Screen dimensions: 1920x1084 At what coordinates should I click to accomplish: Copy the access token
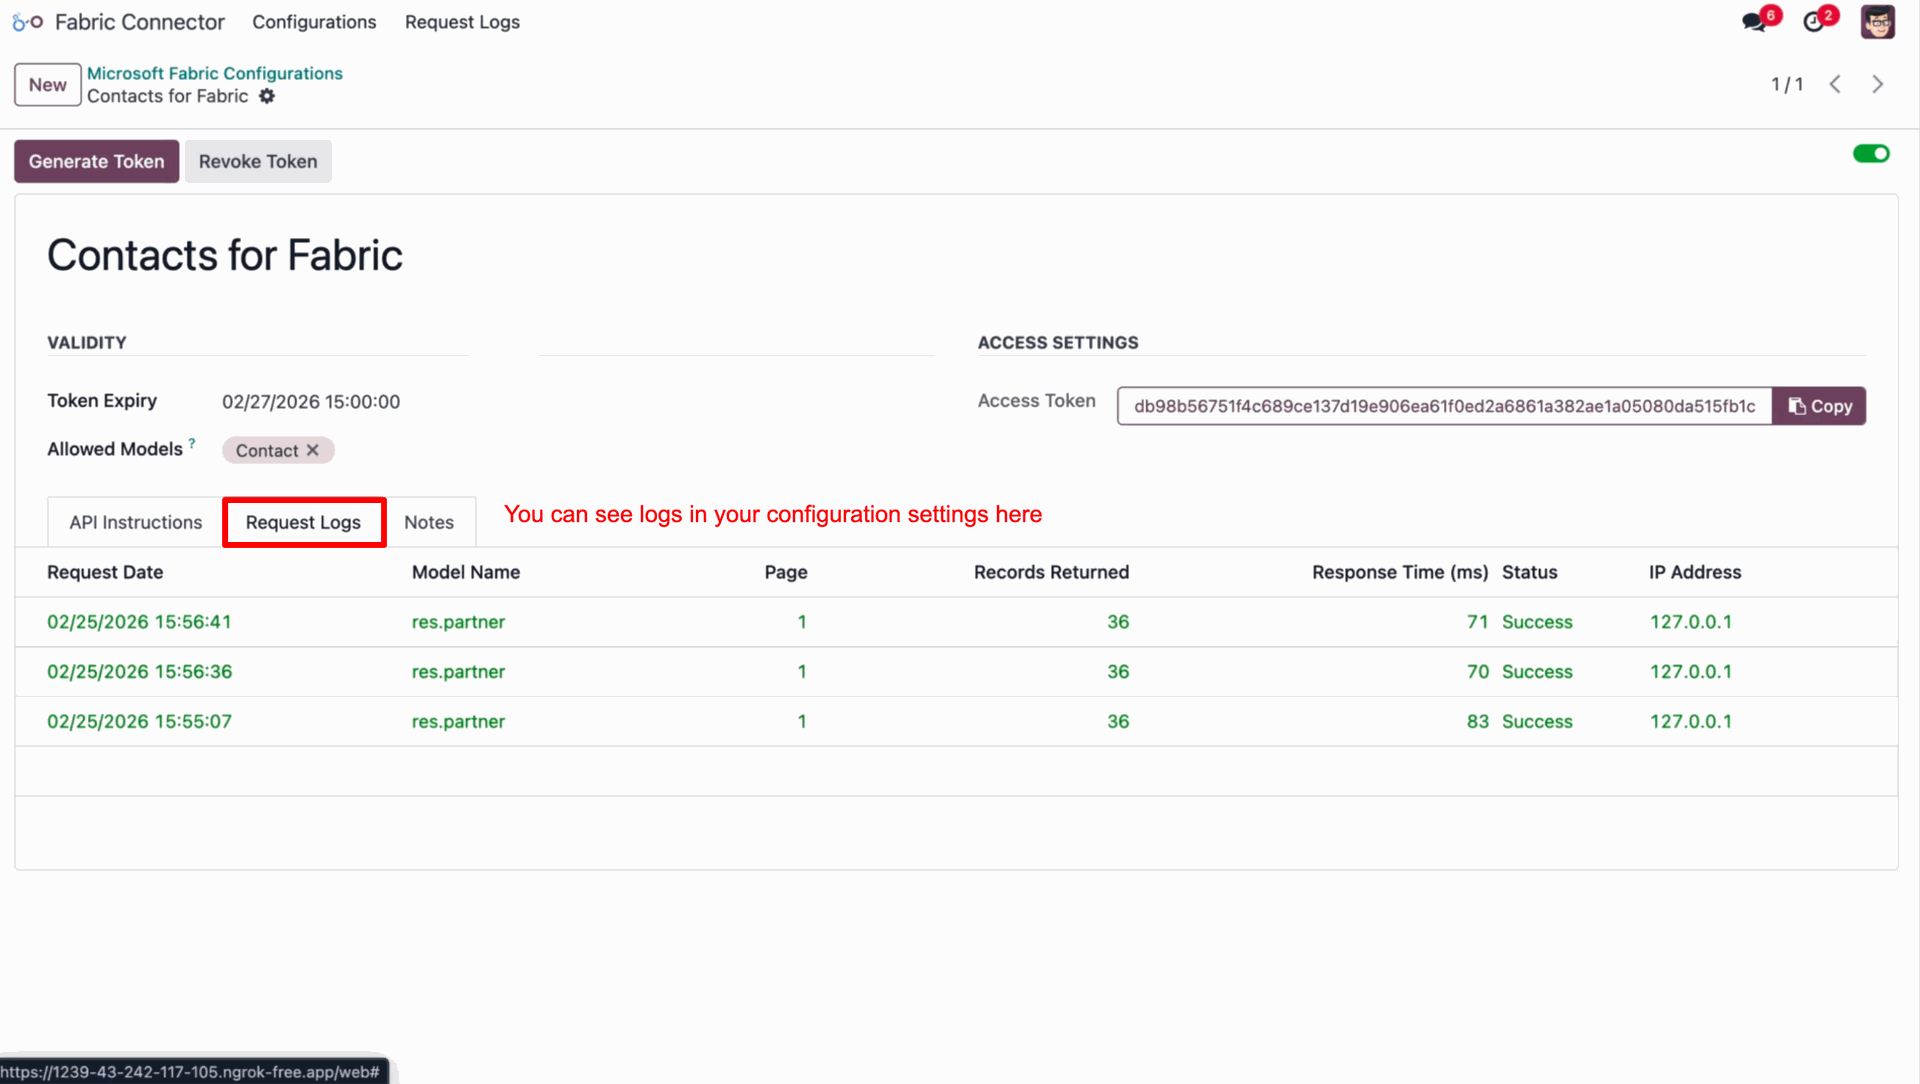click(x=1819, y=406)
